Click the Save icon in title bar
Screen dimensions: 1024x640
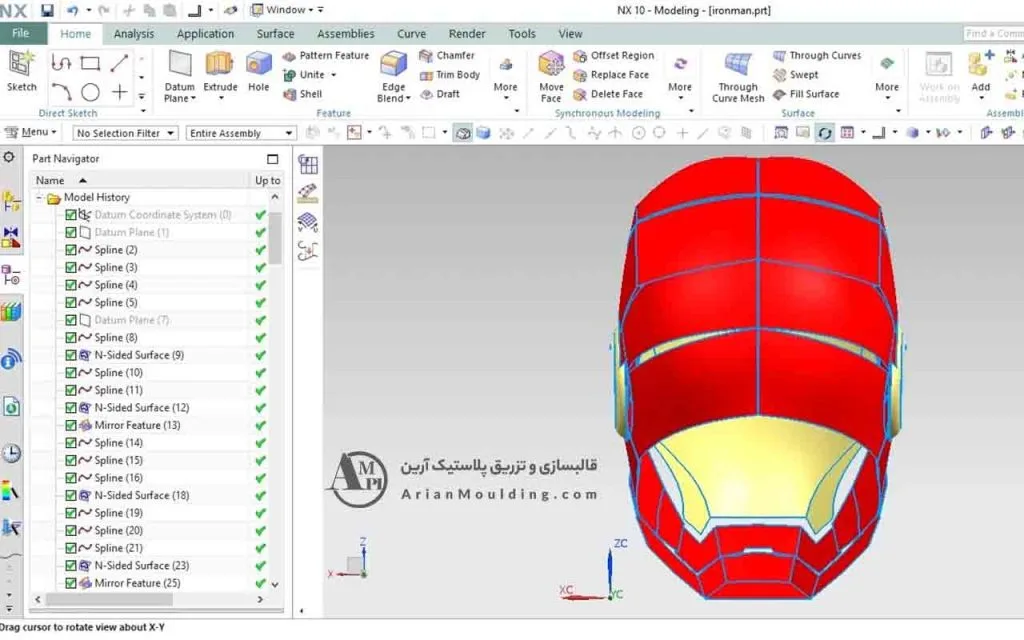tap(47, 10)
